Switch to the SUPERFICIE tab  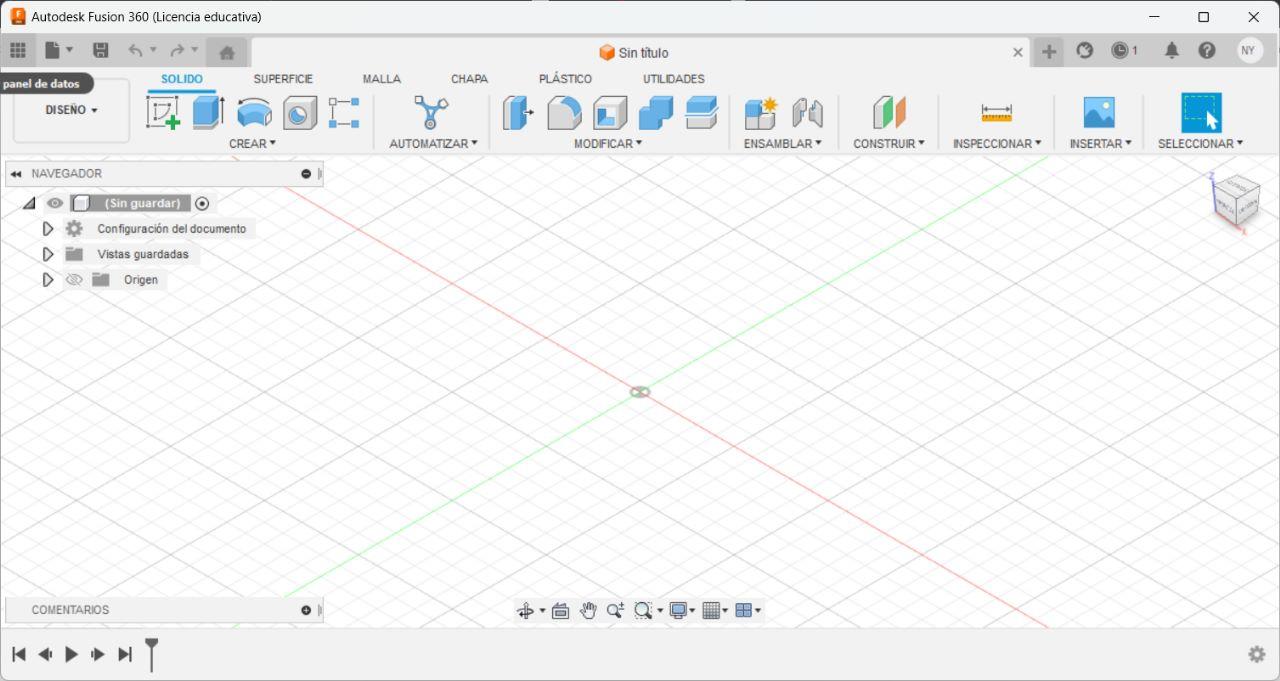point(283,79)
